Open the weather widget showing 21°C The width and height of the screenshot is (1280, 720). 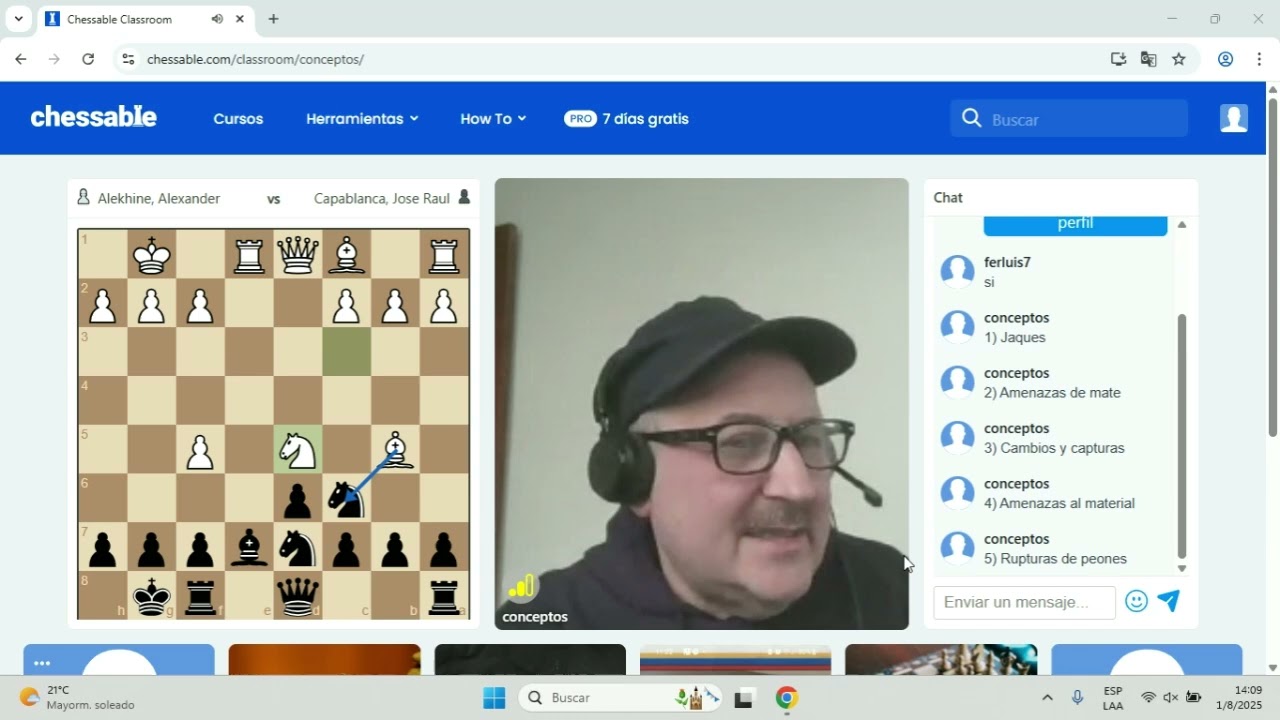click(77, 698)
